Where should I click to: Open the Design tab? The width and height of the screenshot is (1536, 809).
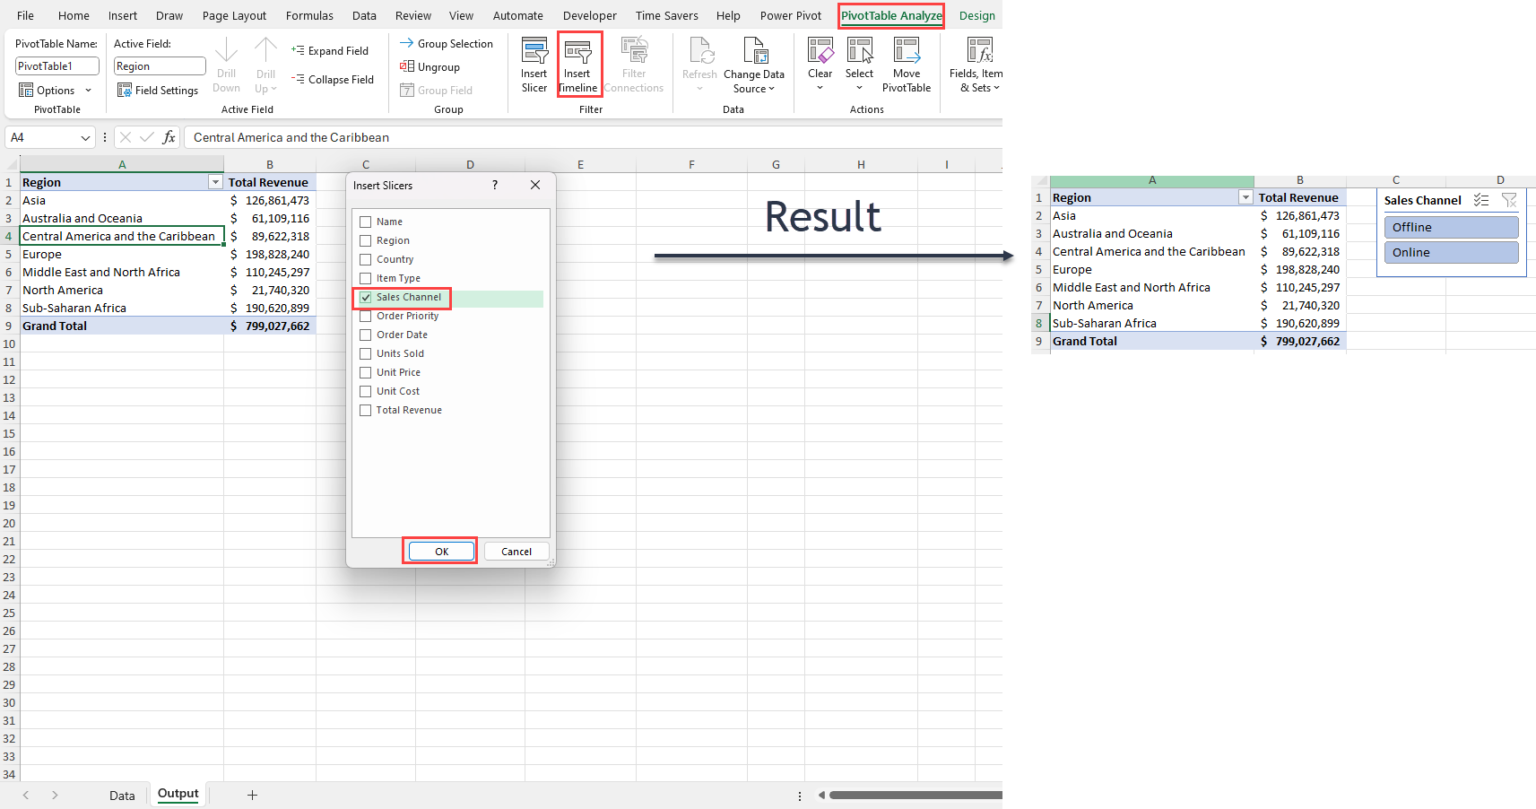977,16
